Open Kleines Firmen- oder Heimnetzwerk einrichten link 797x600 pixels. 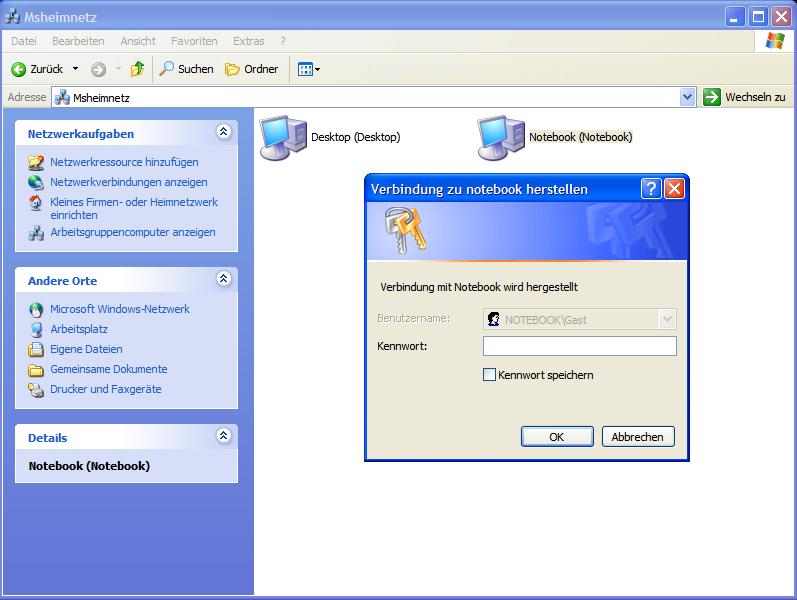click(x=134, y=208)
